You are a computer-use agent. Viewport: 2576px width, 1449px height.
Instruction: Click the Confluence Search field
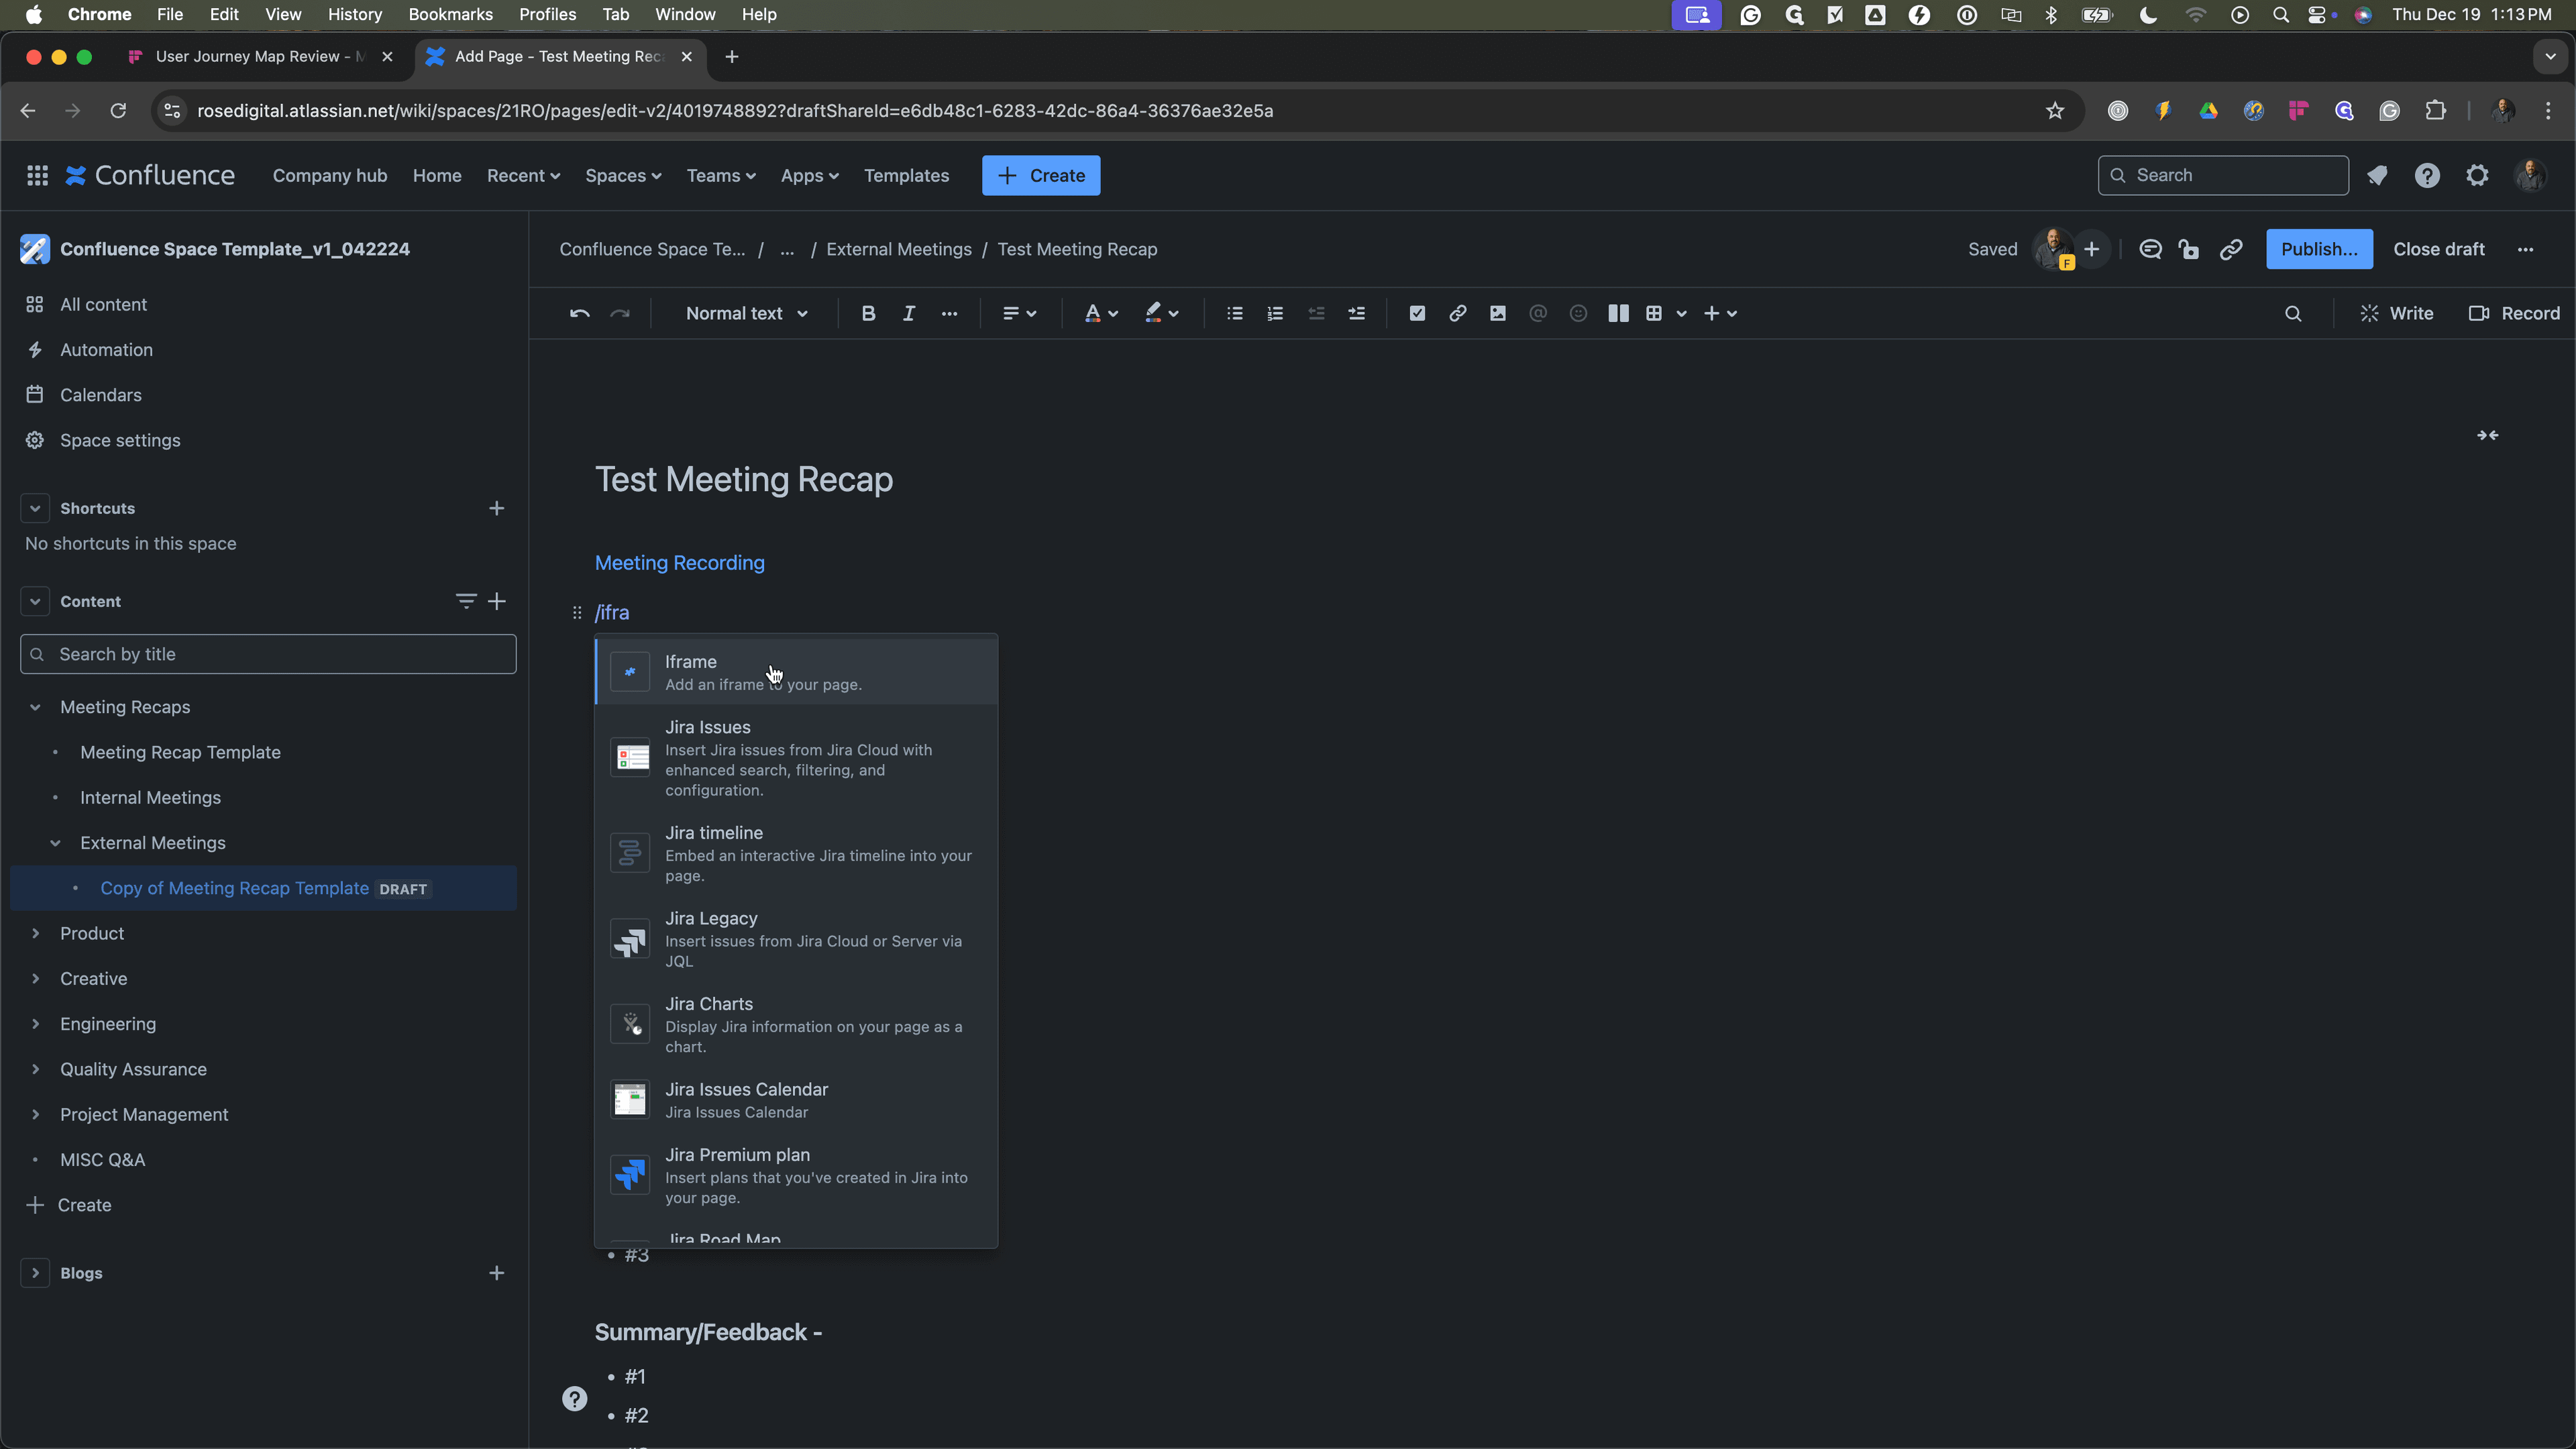(2222, 175)
